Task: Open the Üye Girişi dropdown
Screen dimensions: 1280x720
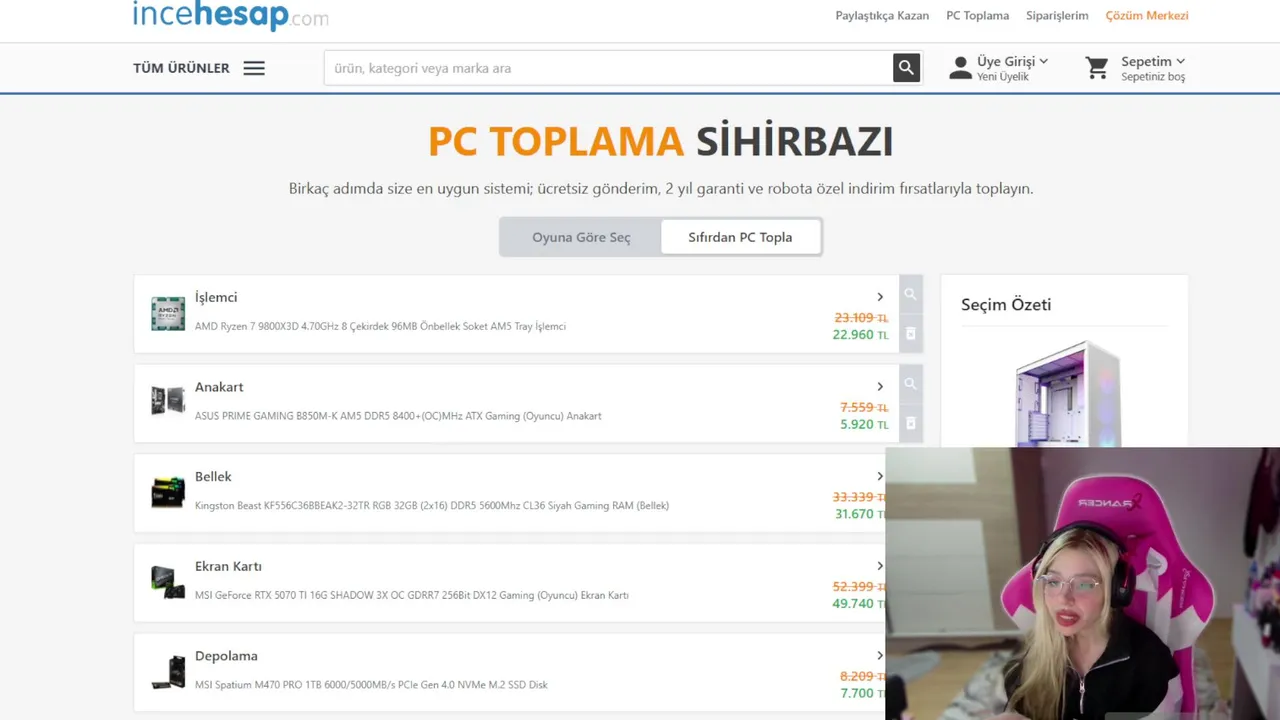Action: point(1012,61)
